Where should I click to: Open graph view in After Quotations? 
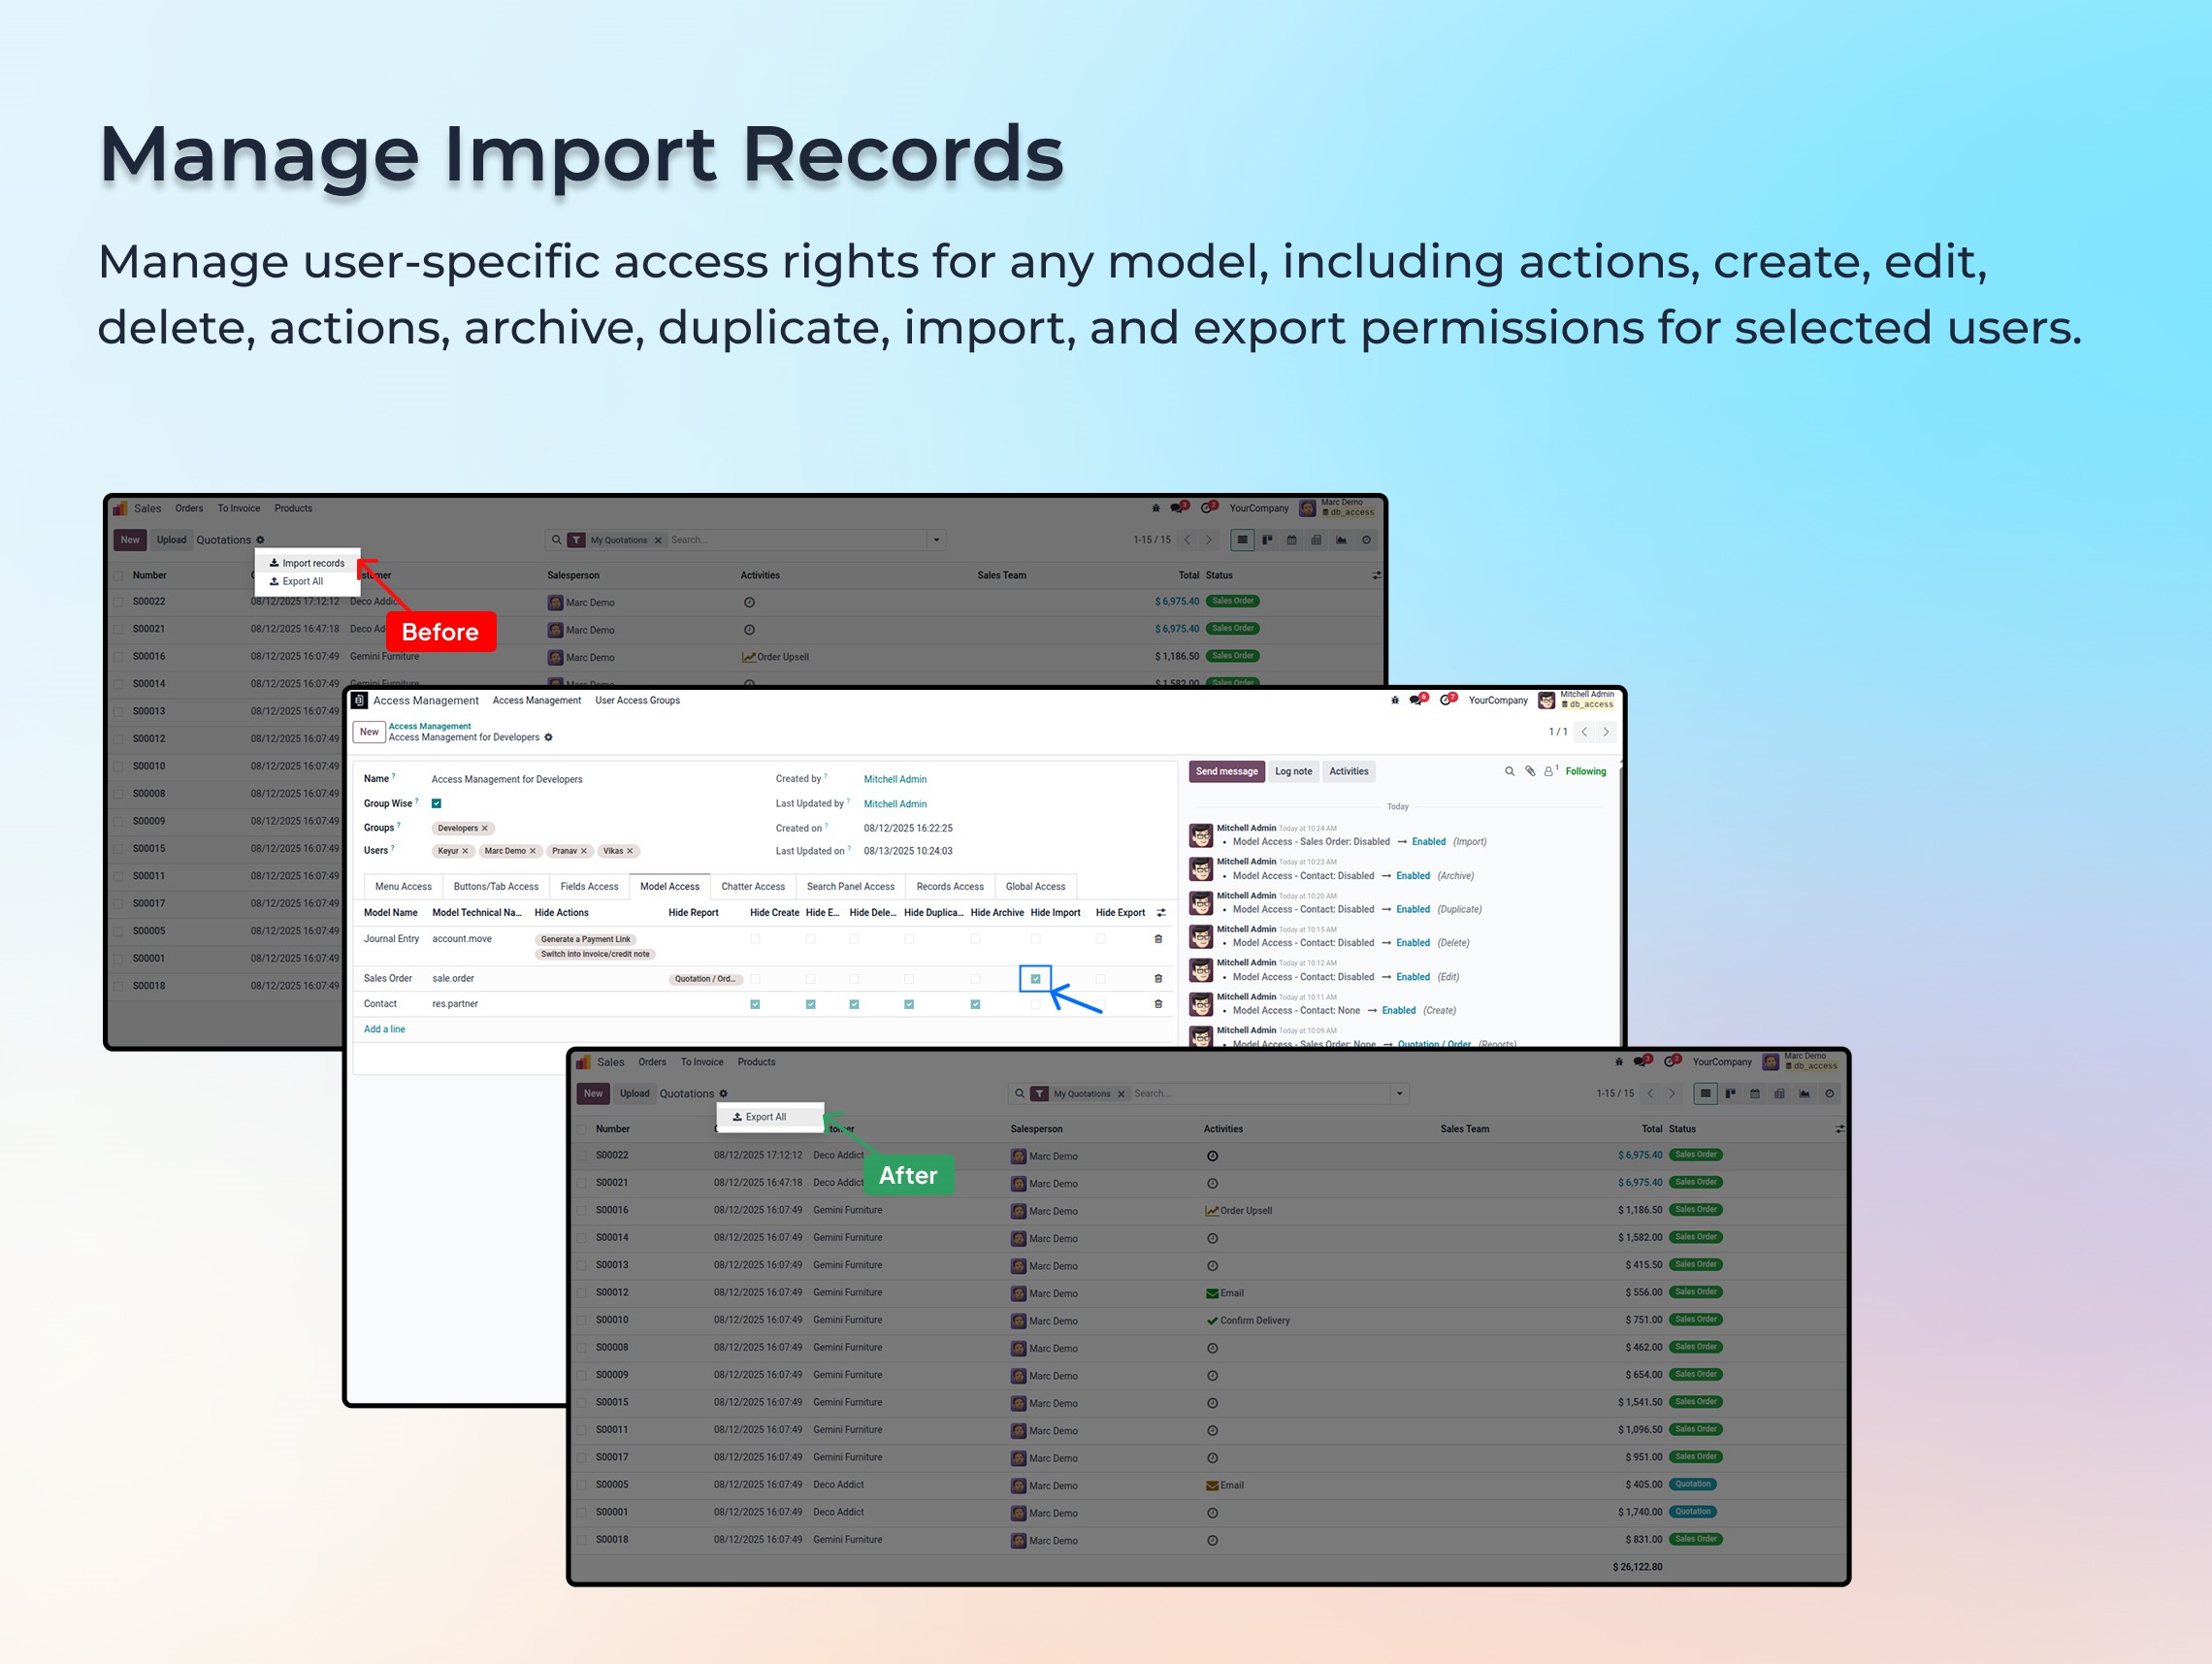tap(1804, 1093)
